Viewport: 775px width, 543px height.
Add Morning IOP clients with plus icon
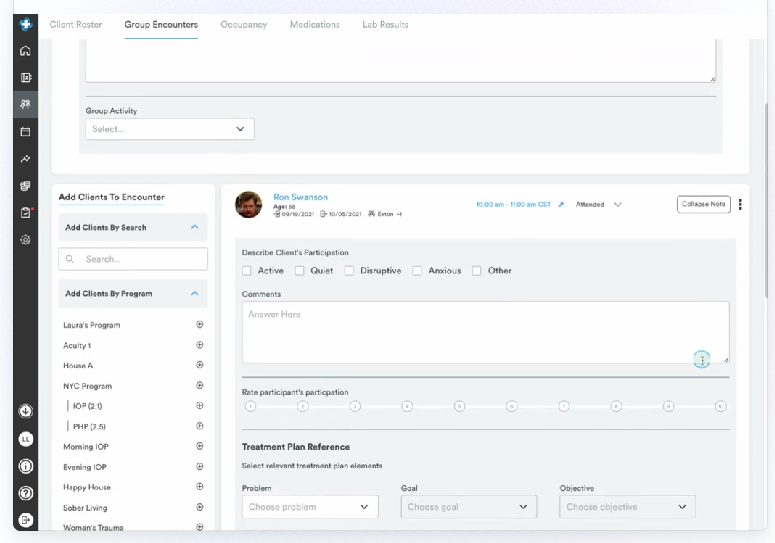tap(200, 446)
